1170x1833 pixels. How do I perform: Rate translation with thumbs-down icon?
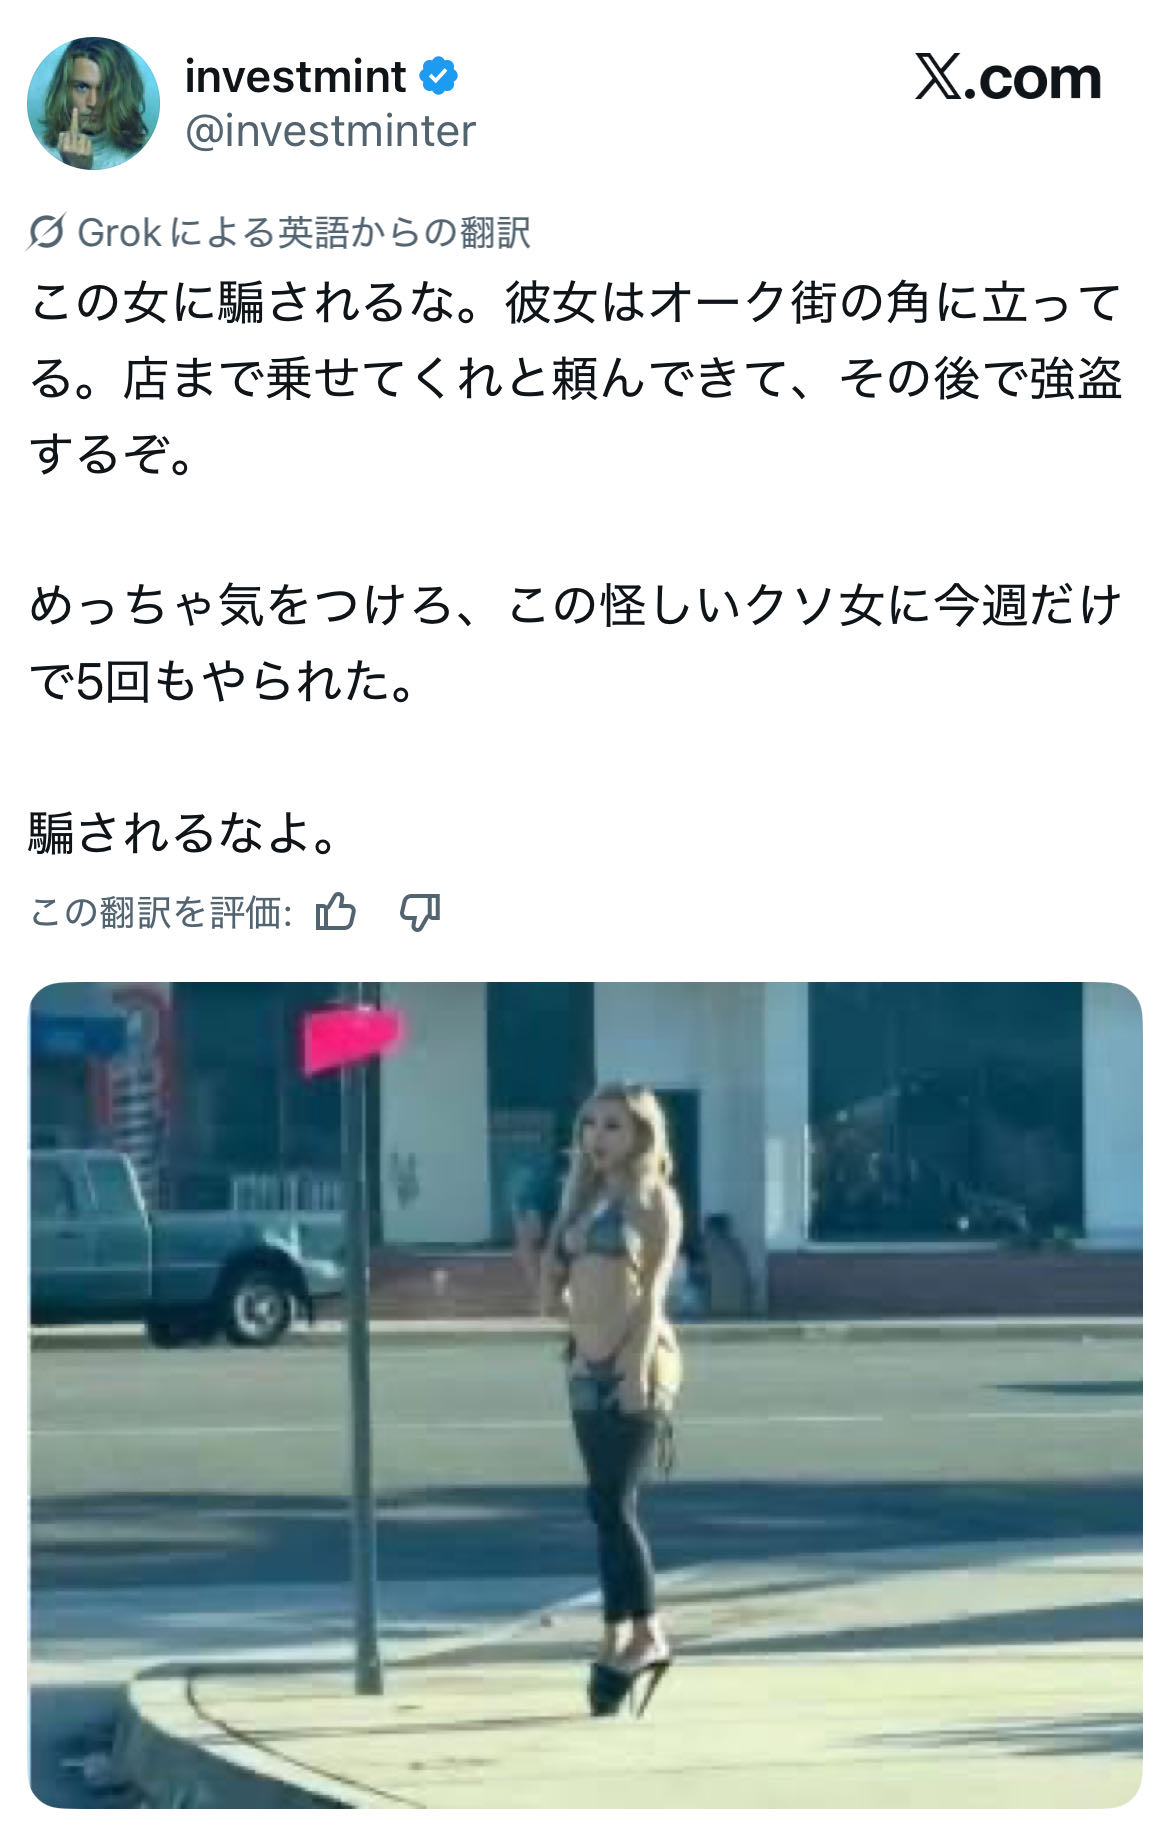[x=420, y=912]
